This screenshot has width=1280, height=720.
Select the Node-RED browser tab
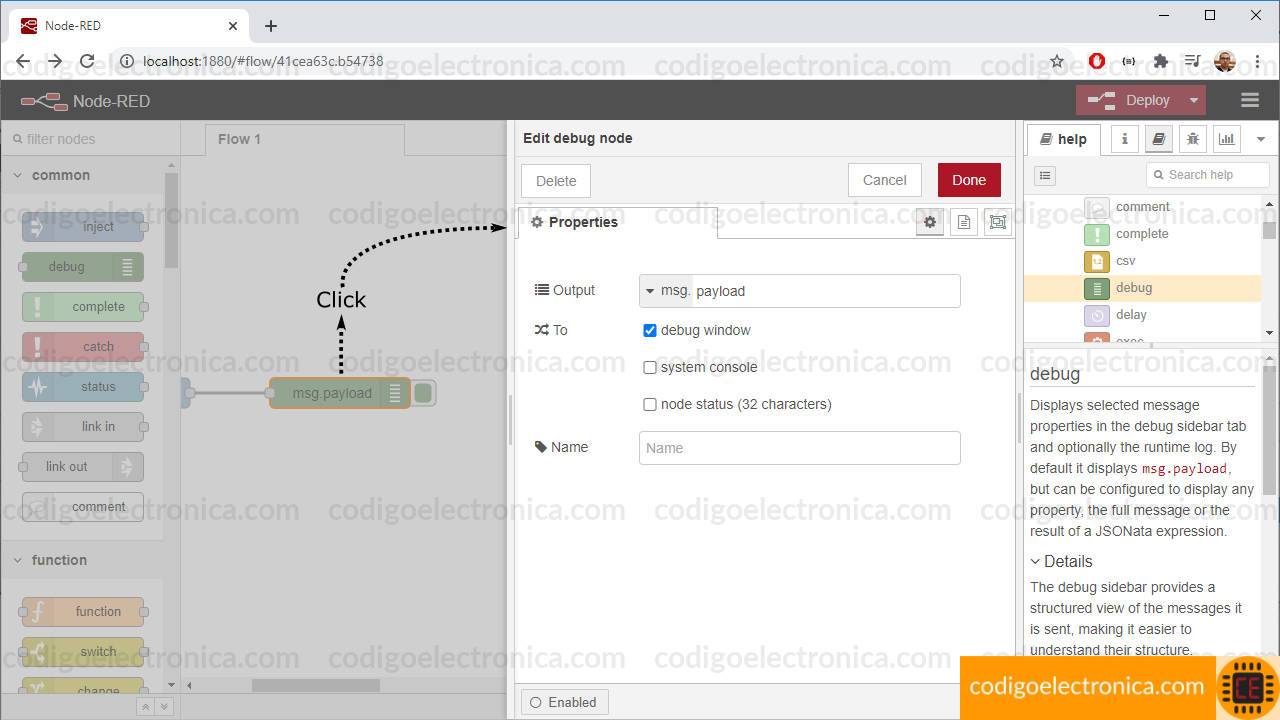pos(130,26)
